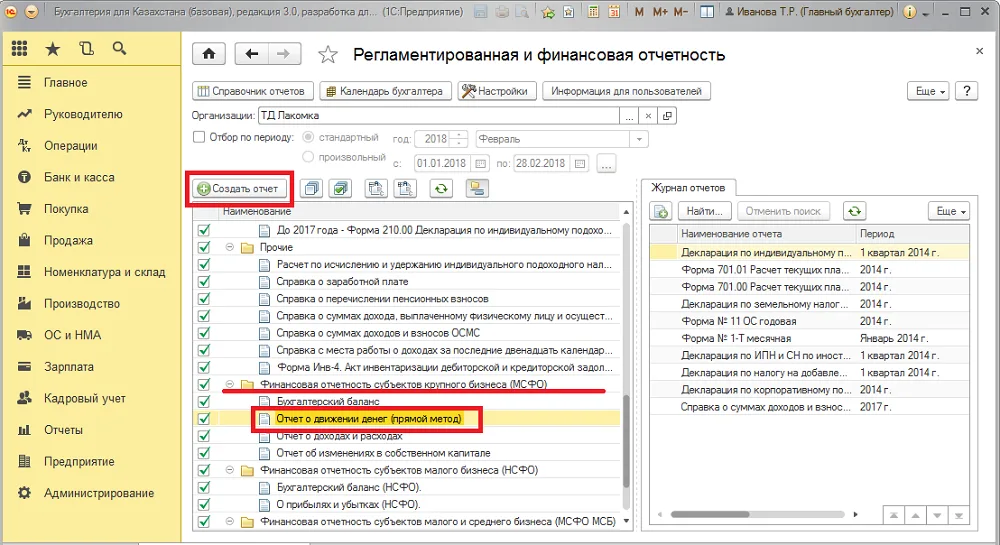Screen dimensions: 1000x545
Task: Collapse Финансовая отчетность малого бизнеса (НСФО) folder
Action: click(230, 470)
